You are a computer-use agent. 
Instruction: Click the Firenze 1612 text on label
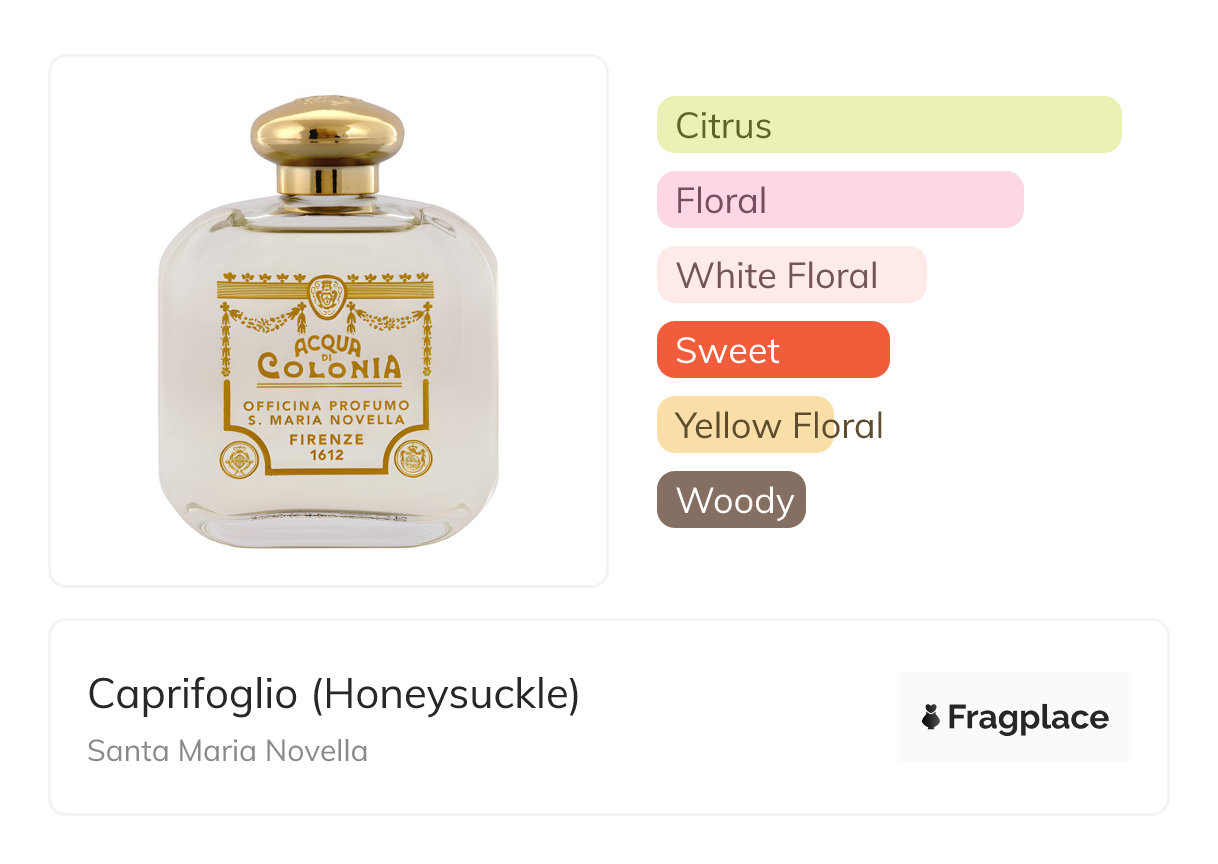pos(327,447)
